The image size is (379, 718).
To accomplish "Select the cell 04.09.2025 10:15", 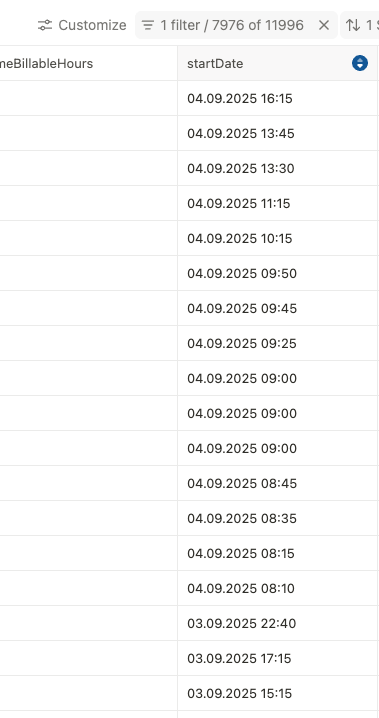I will (x=277, y=239).
